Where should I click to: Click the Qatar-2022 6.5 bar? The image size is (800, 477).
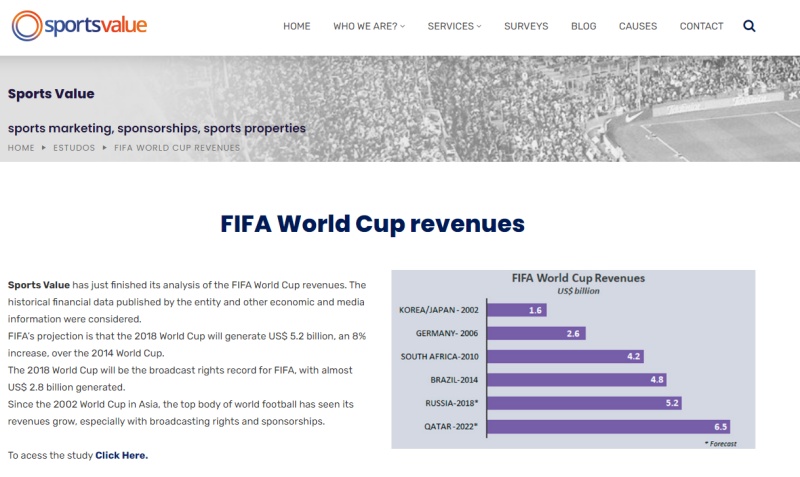[x=609, y=426]
